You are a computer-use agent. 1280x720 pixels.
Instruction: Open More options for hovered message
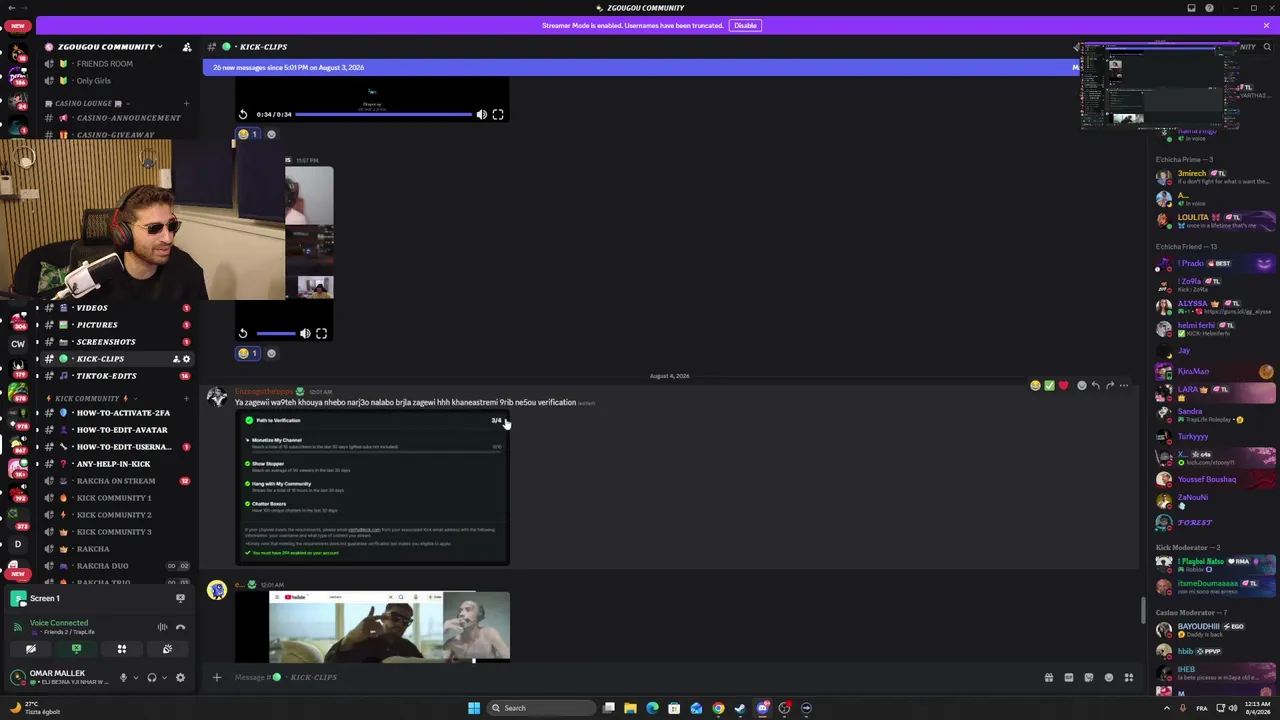(x=1124, y=385)
